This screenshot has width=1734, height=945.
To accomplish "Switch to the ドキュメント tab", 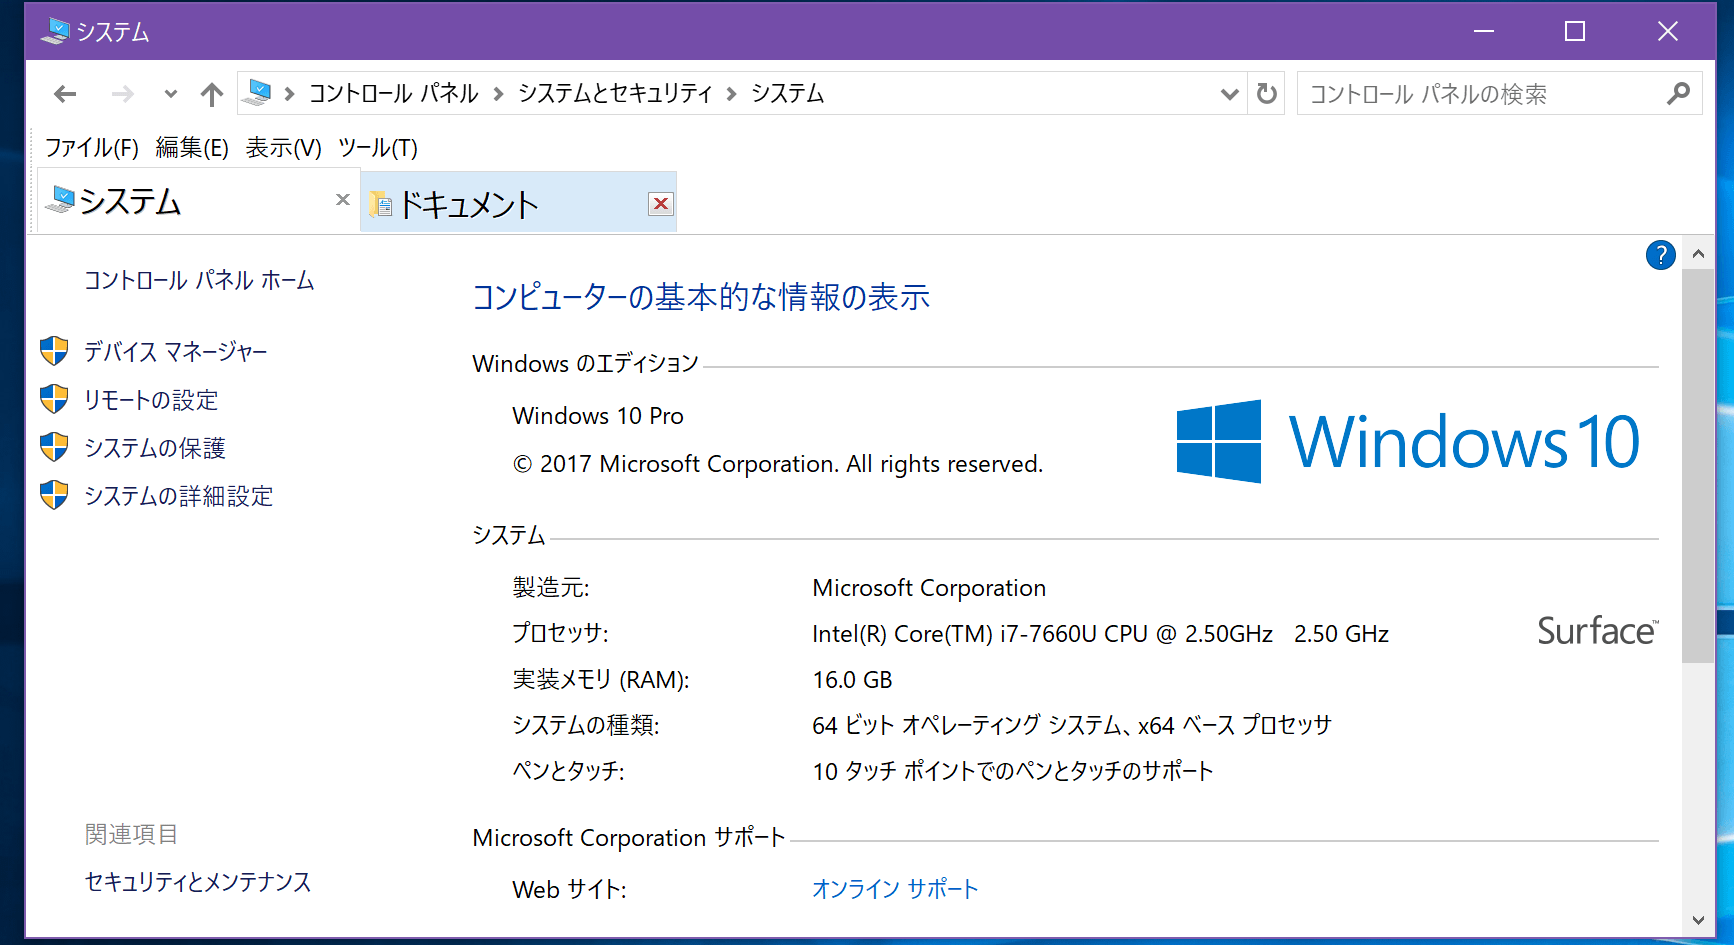I will 518,203.
